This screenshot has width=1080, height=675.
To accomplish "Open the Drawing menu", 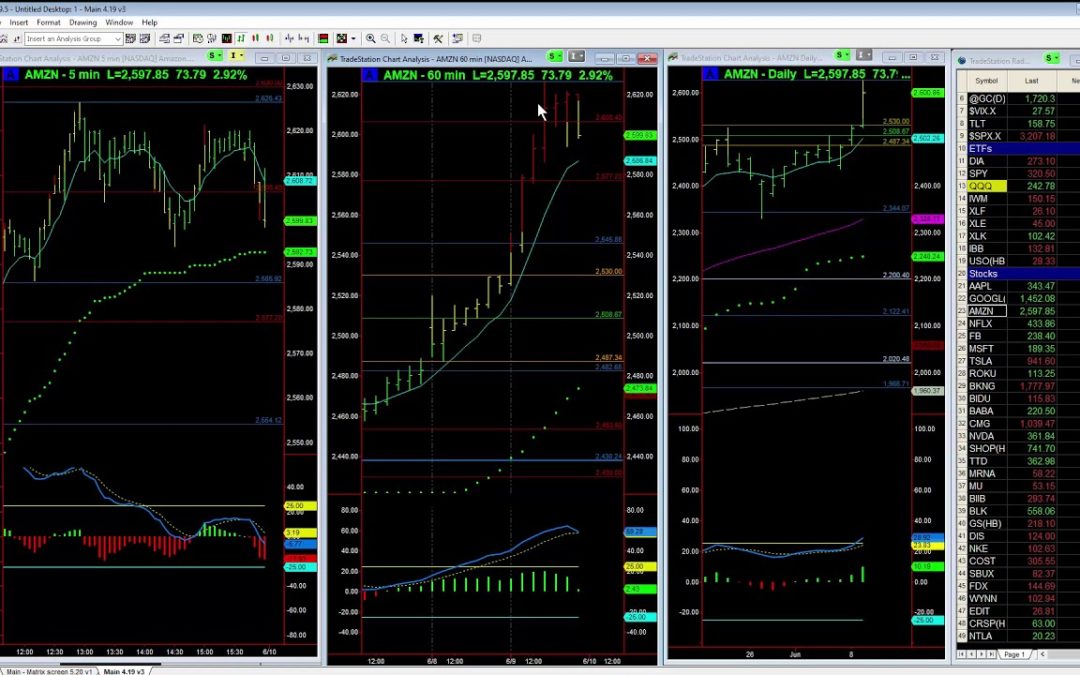I will [x=84, y=22].
